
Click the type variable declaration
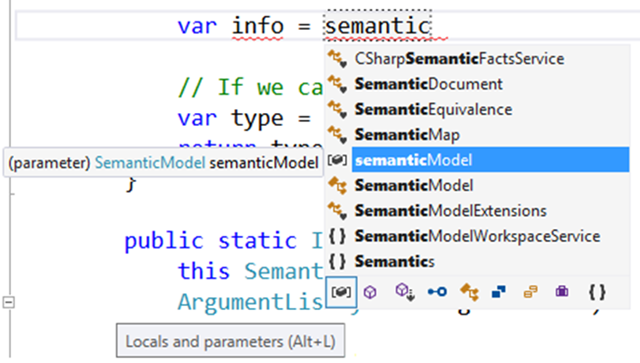257,118
